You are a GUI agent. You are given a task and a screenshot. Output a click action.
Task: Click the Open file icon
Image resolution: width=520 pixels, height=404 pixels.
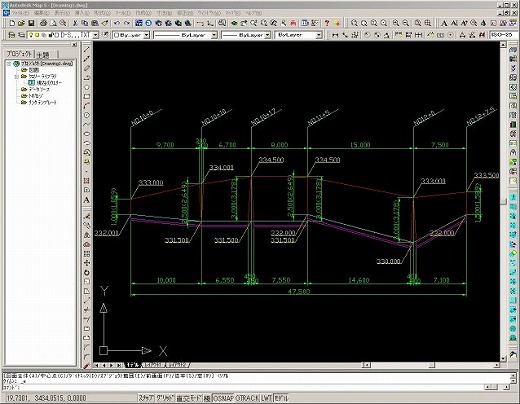(x=21, y=23)
